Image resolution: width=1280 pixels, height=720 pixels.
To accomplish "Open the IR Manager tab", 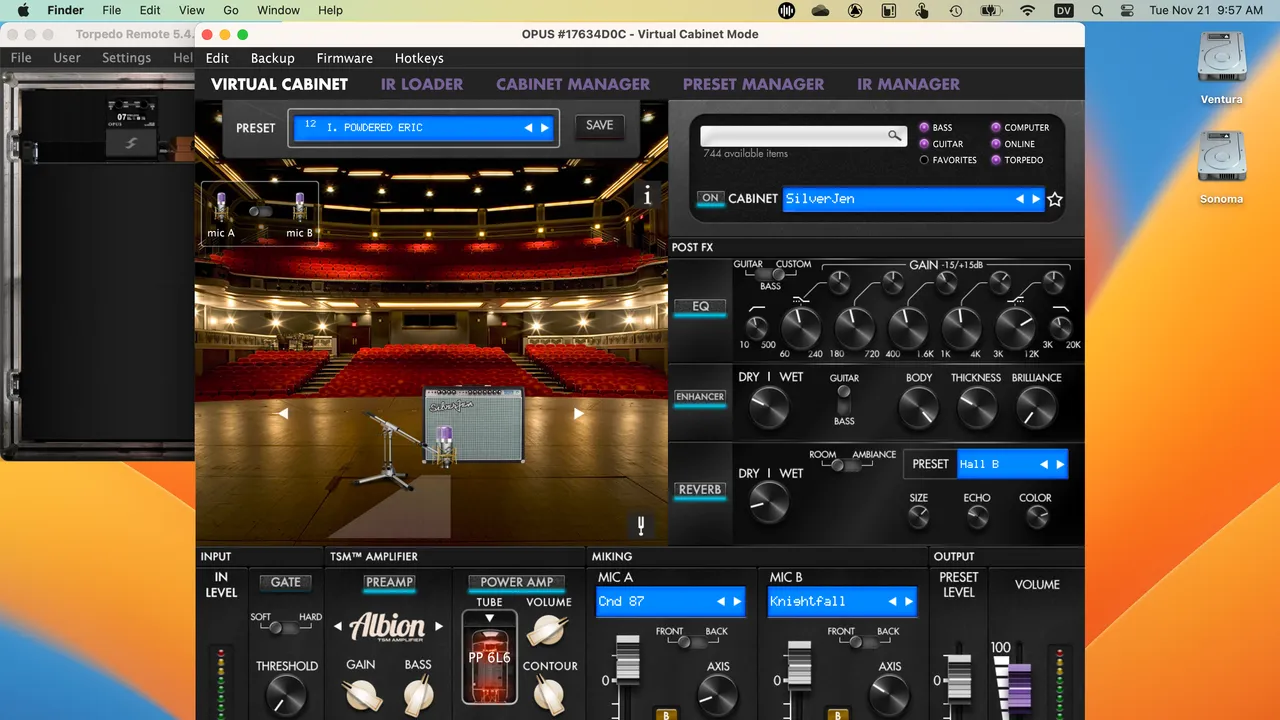I will [x=908, y=84].
